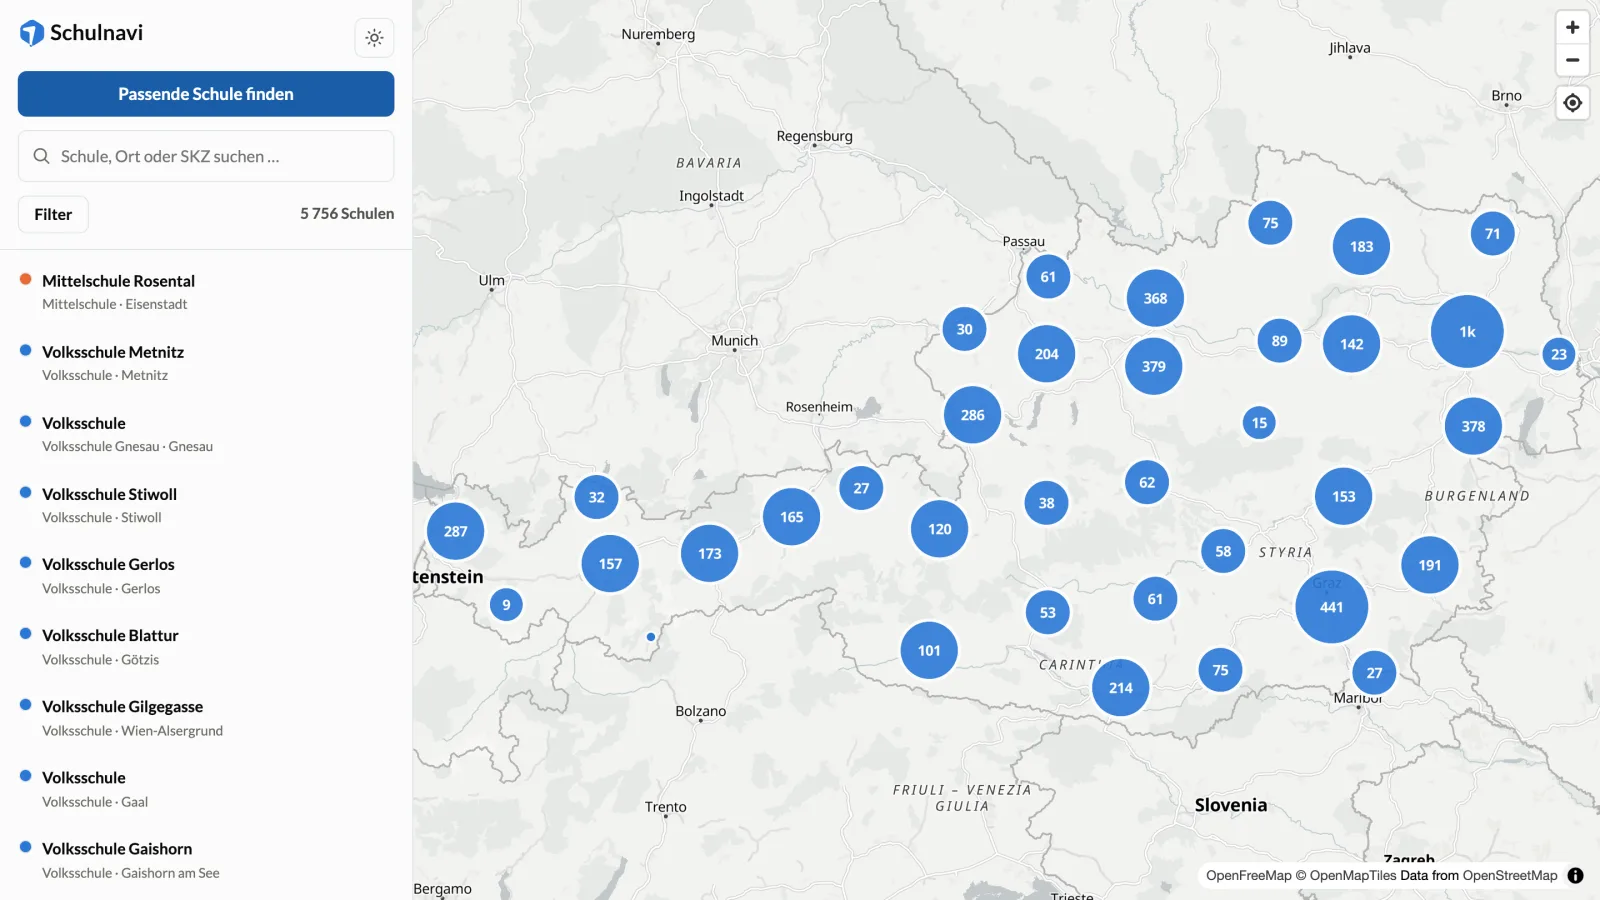The width and height of the screenshot is (1600, 900).
Task: Expand the 9 schools cluster
Action: 506,604
